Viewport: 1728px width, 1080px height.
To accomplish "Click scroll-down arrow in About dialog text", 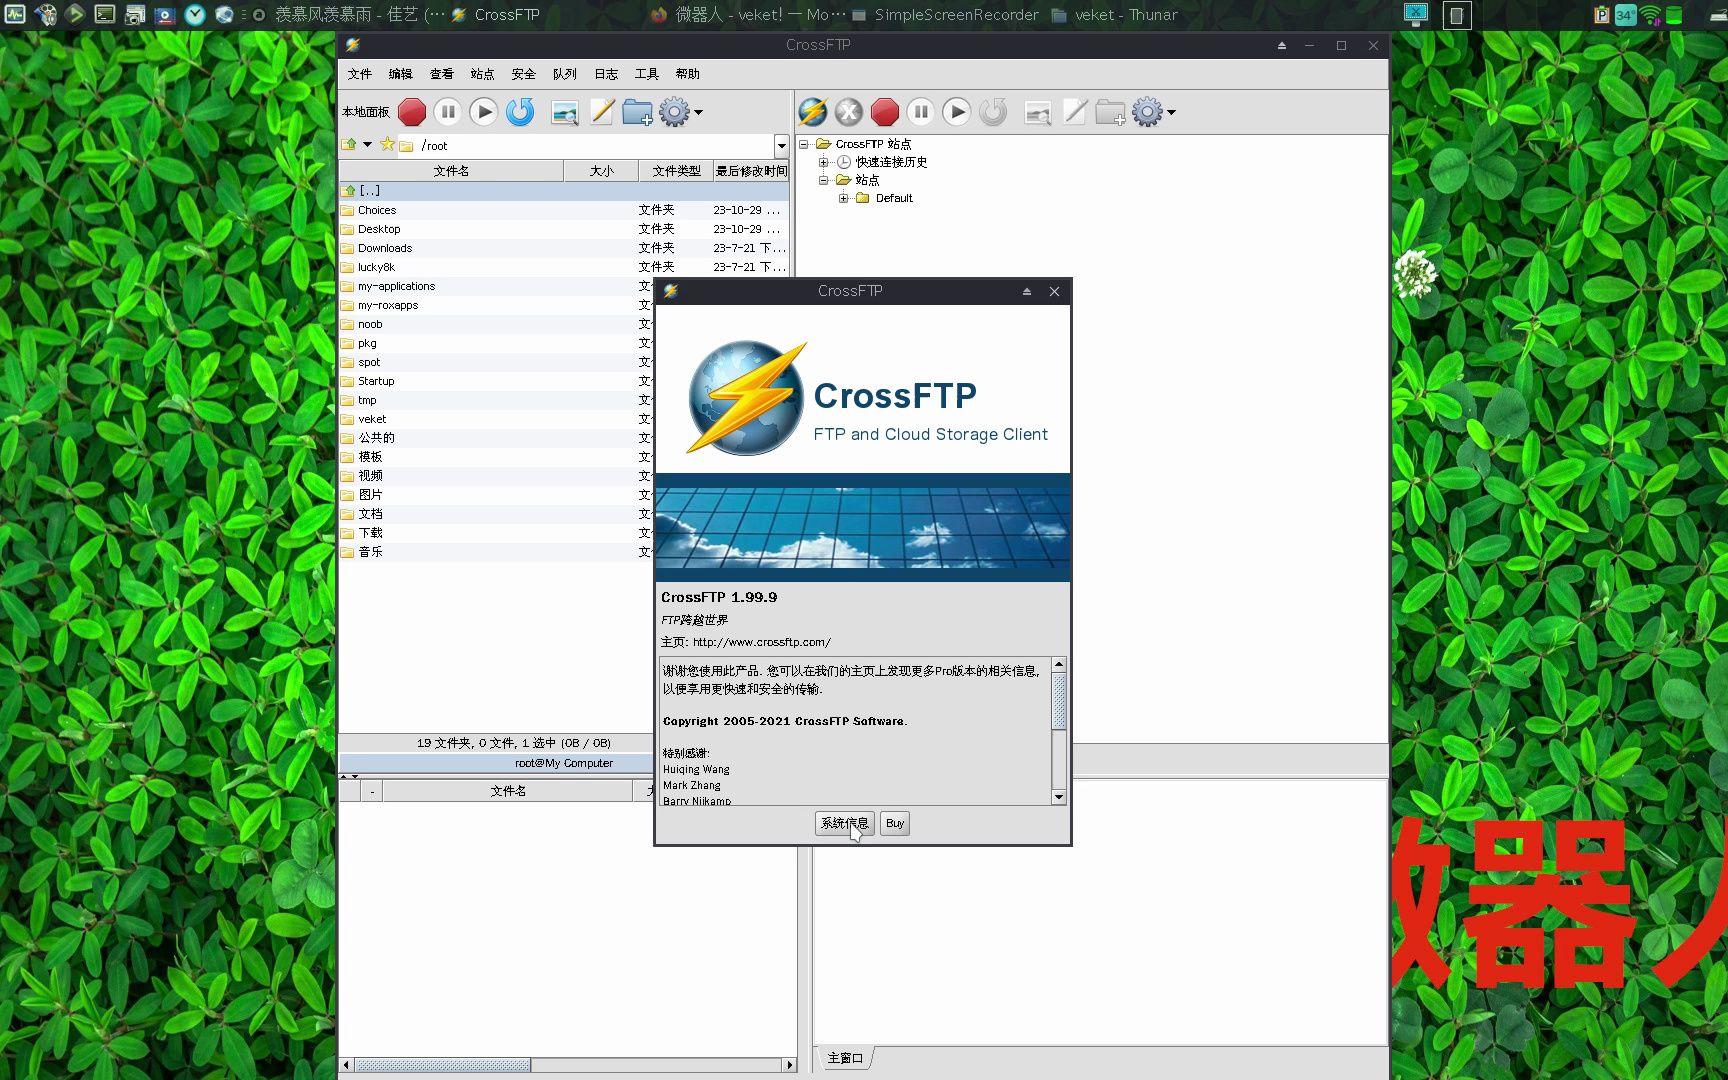I will coord(1059,797).
